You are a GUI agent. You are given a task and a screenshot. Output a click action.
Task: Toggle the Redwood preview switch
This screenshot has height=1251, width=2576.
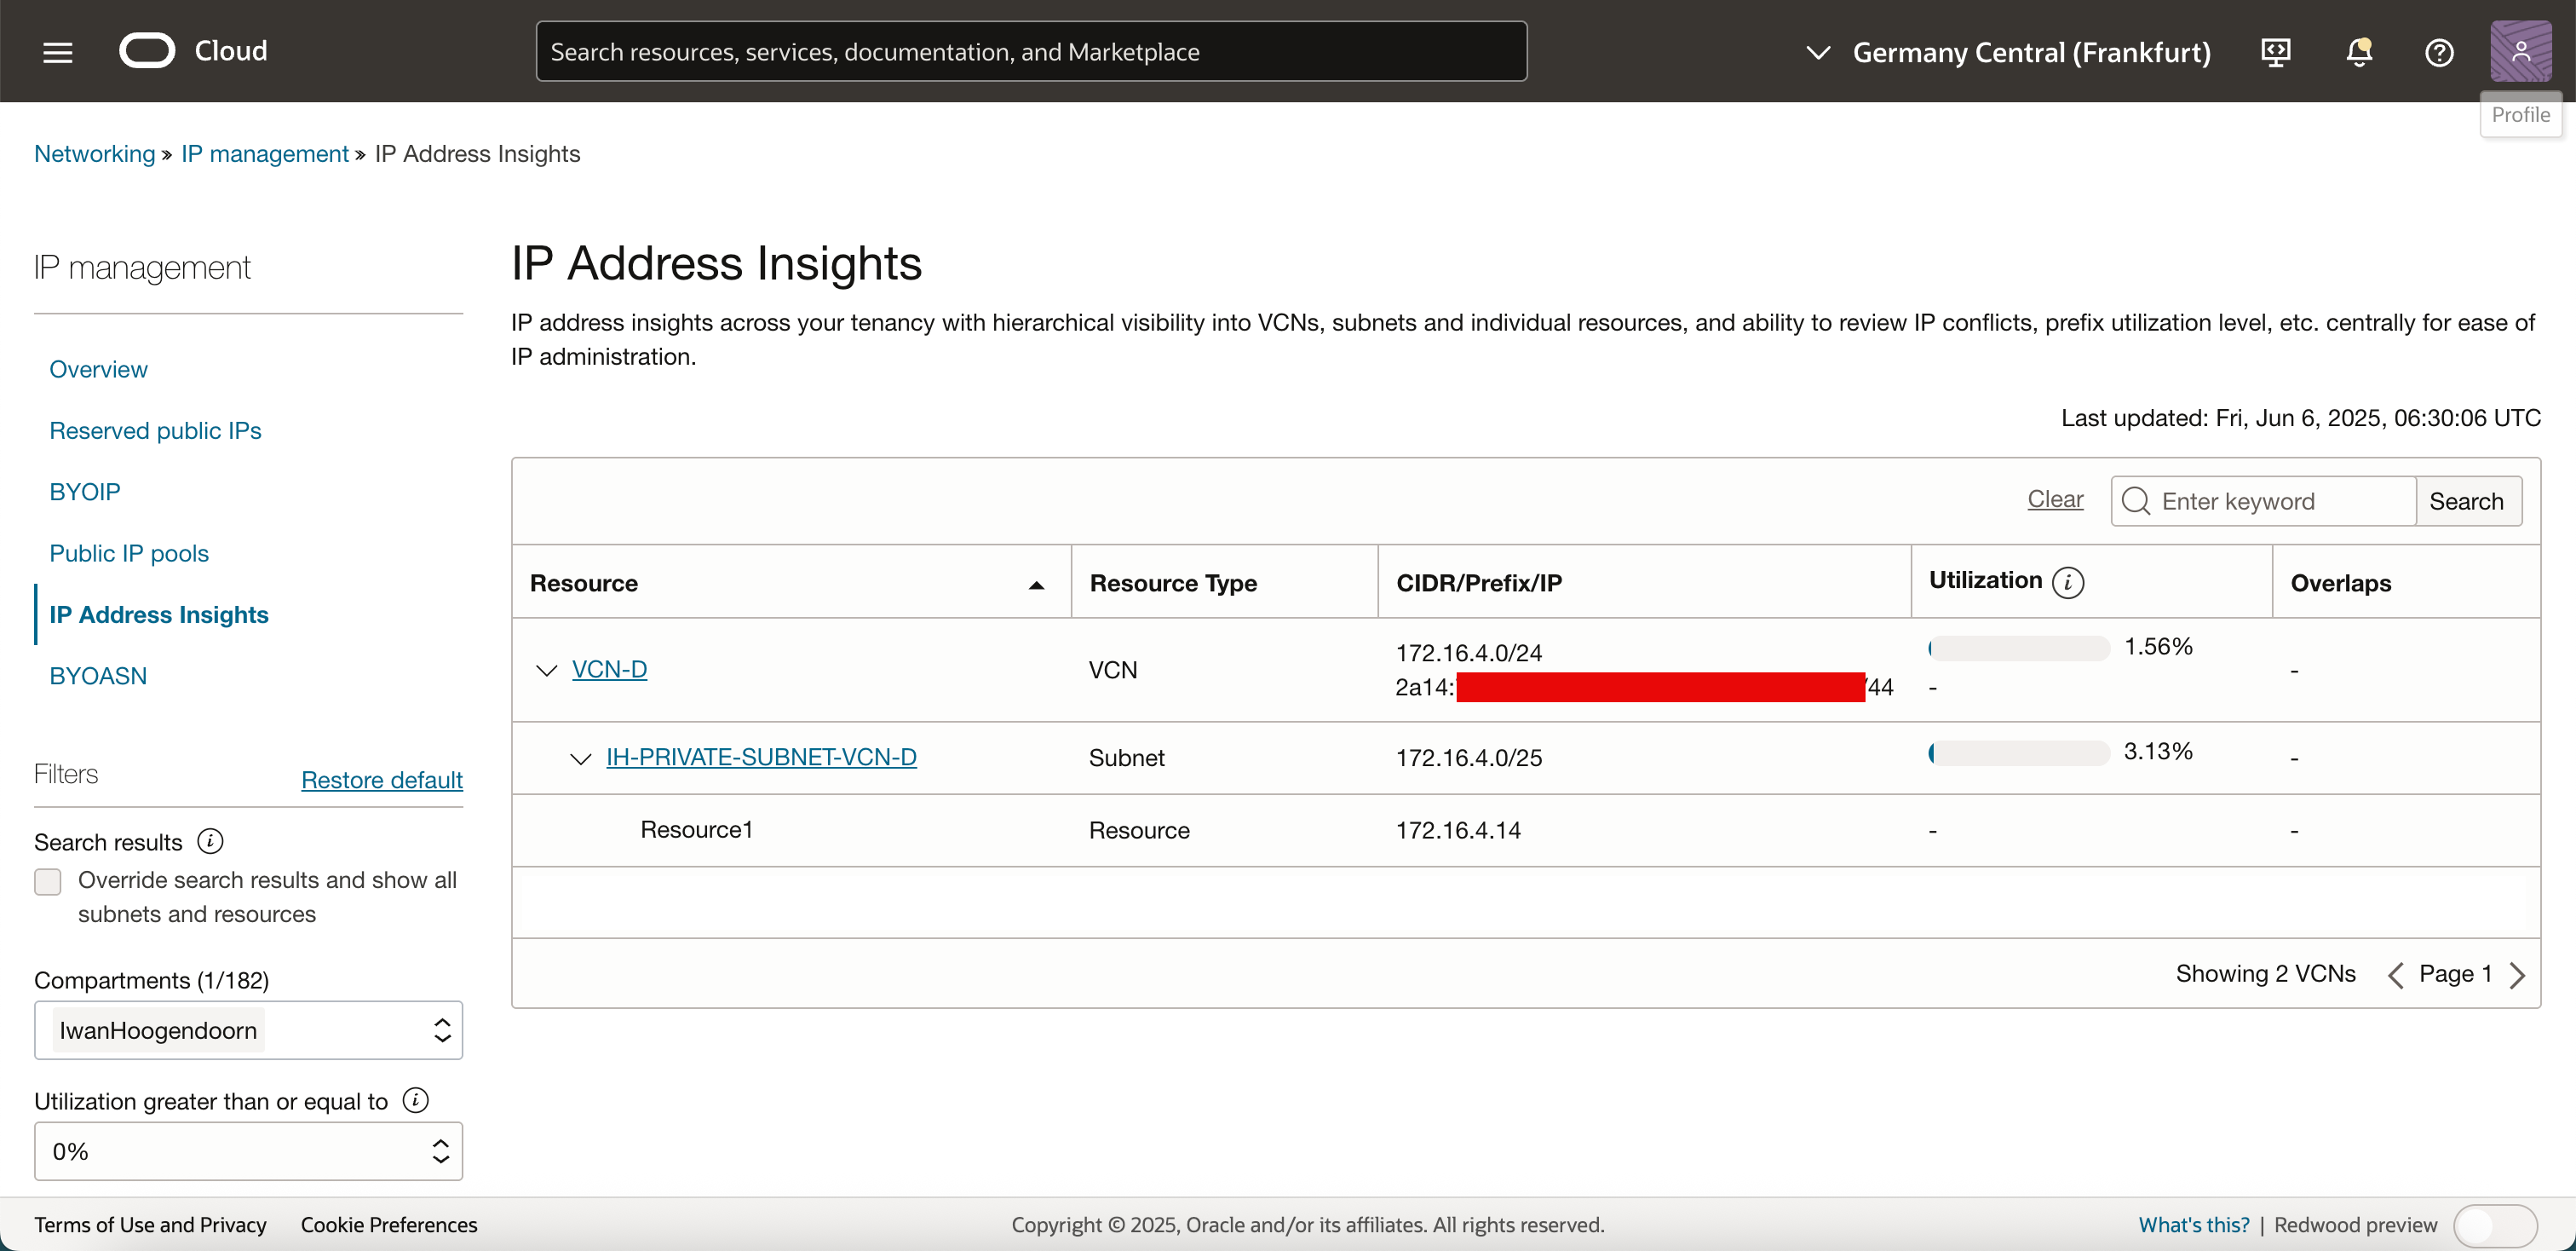[x=2494, y=1225]
